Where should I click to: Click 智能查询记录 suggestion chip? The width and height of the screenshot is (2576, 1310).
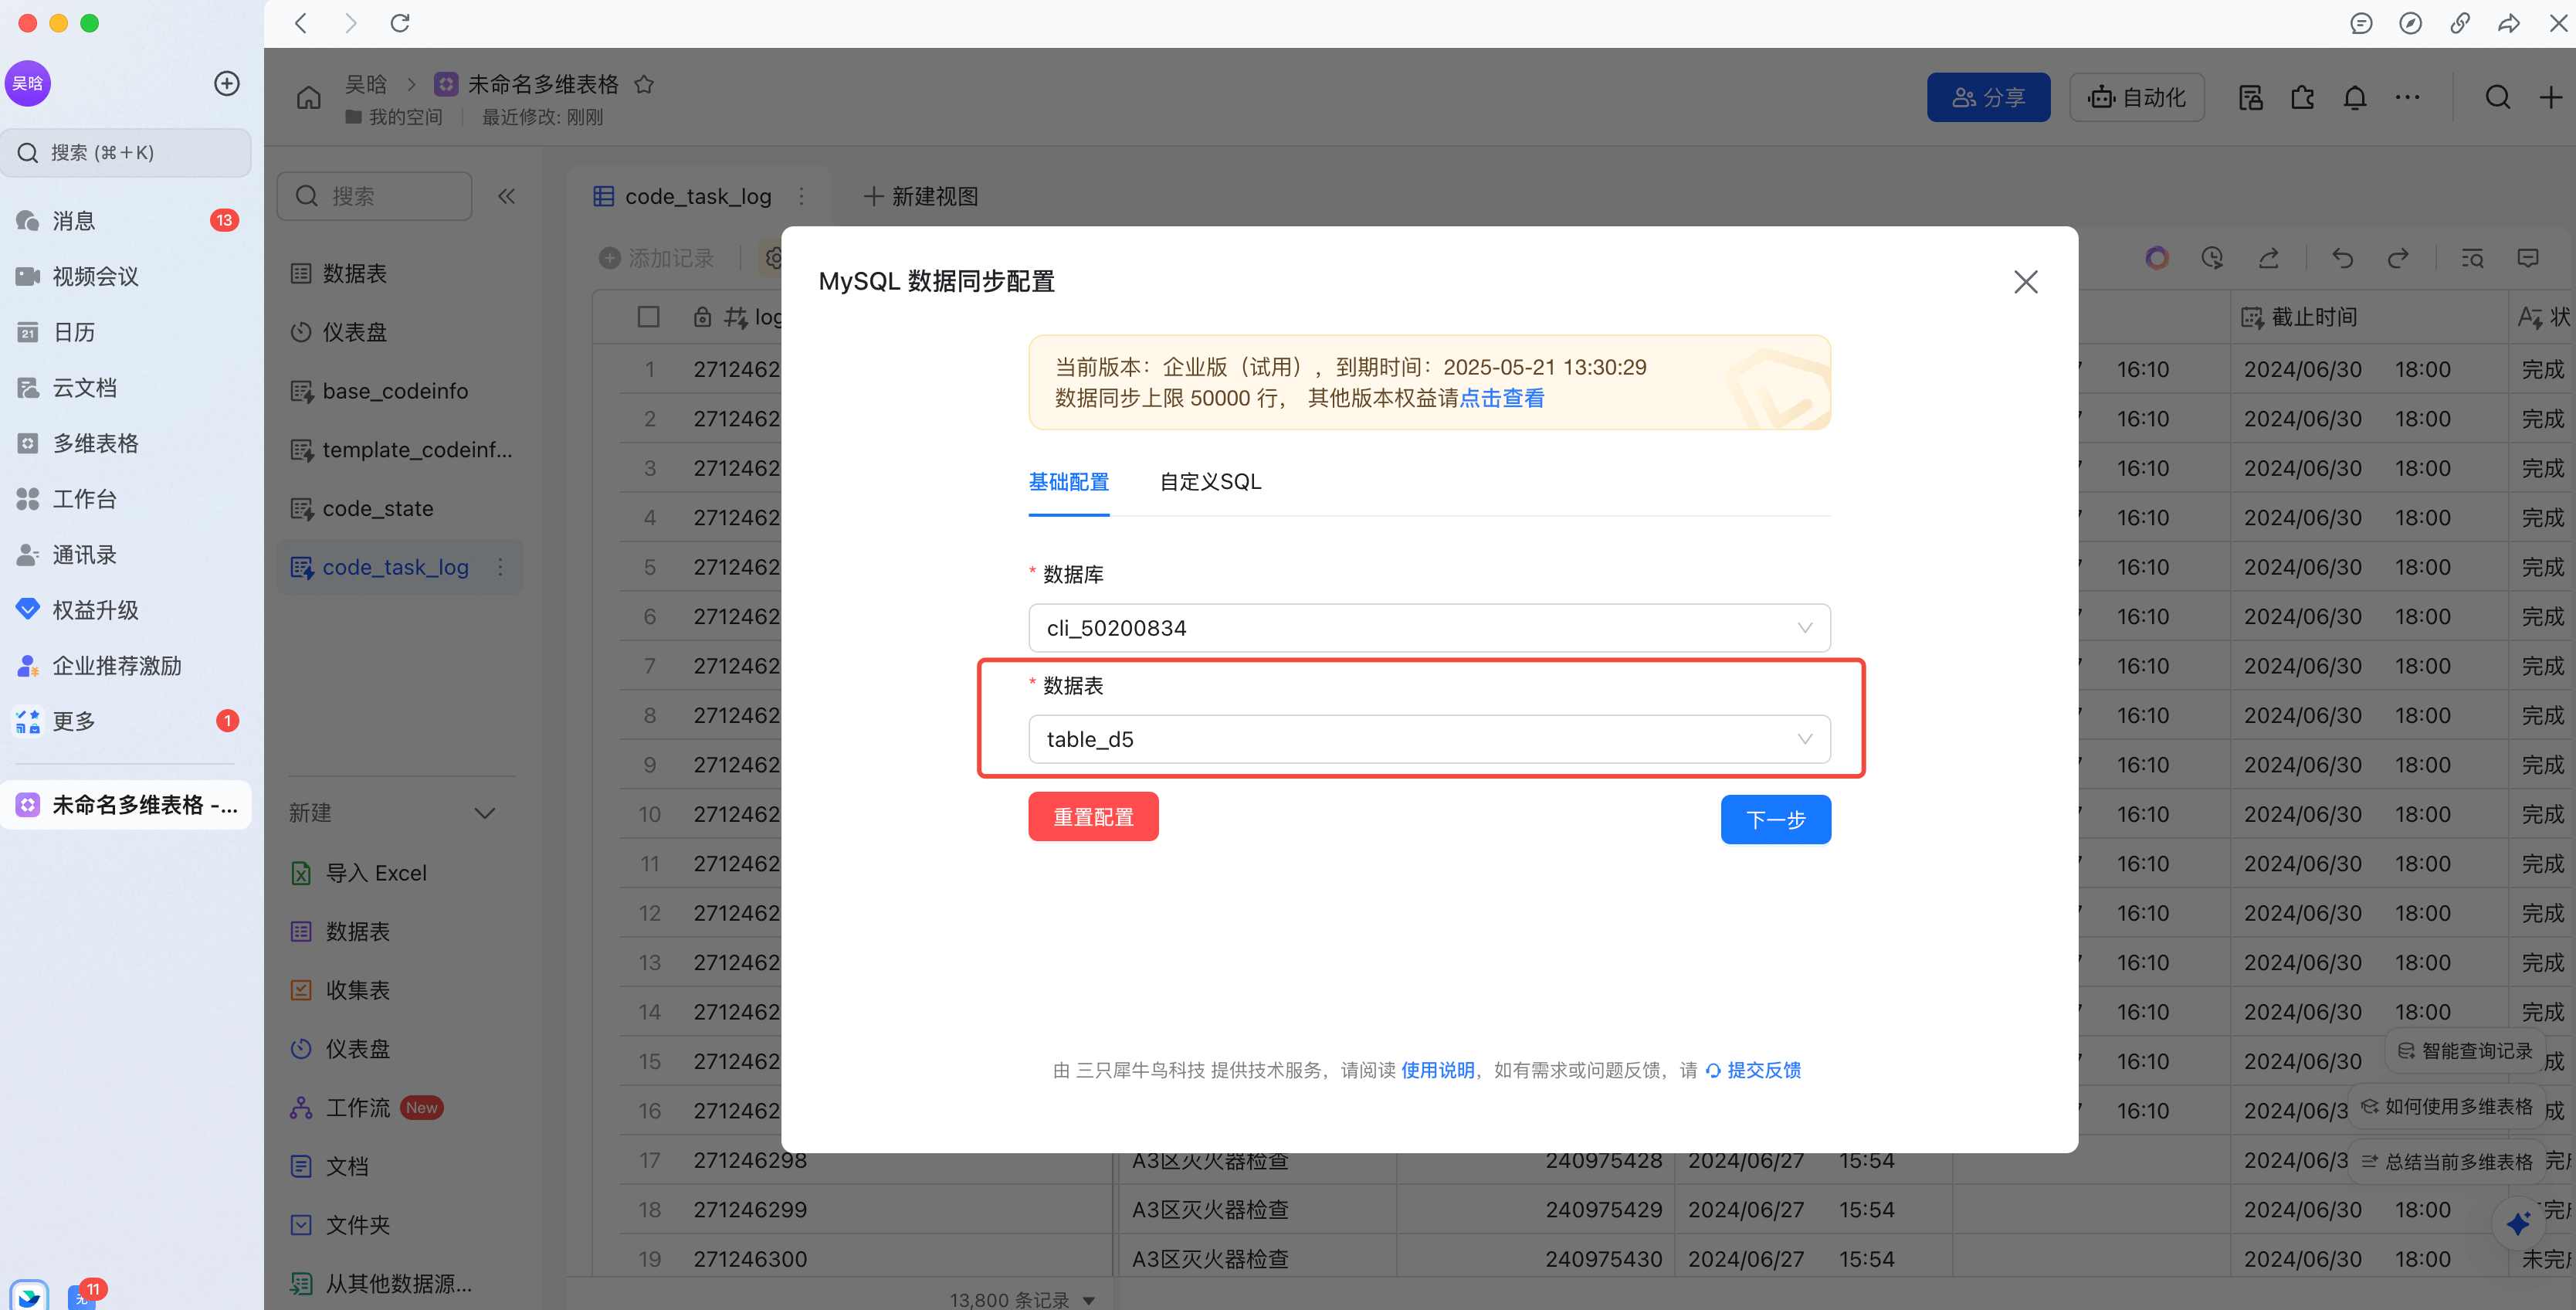click(x=2465, y=1051)
